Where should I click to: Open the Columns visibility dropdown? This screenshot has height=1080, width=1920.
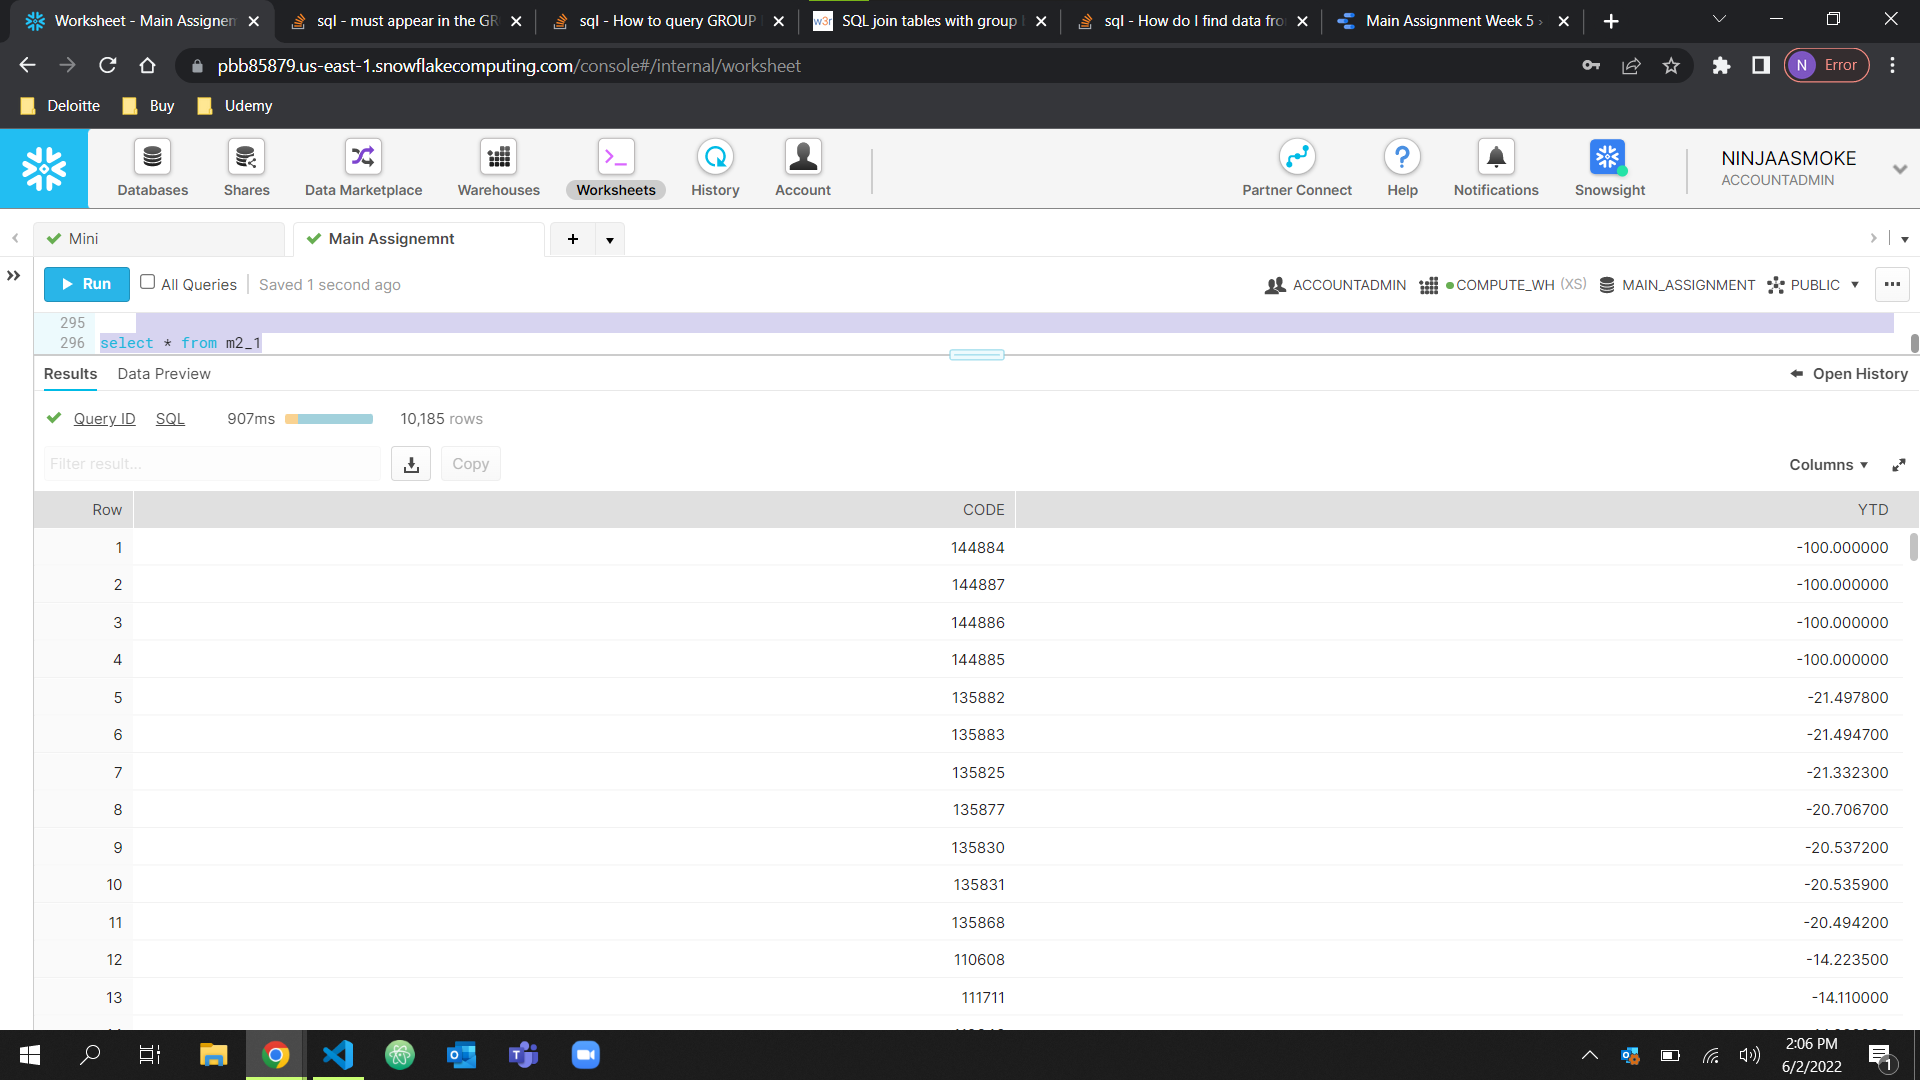(1827, 464)
